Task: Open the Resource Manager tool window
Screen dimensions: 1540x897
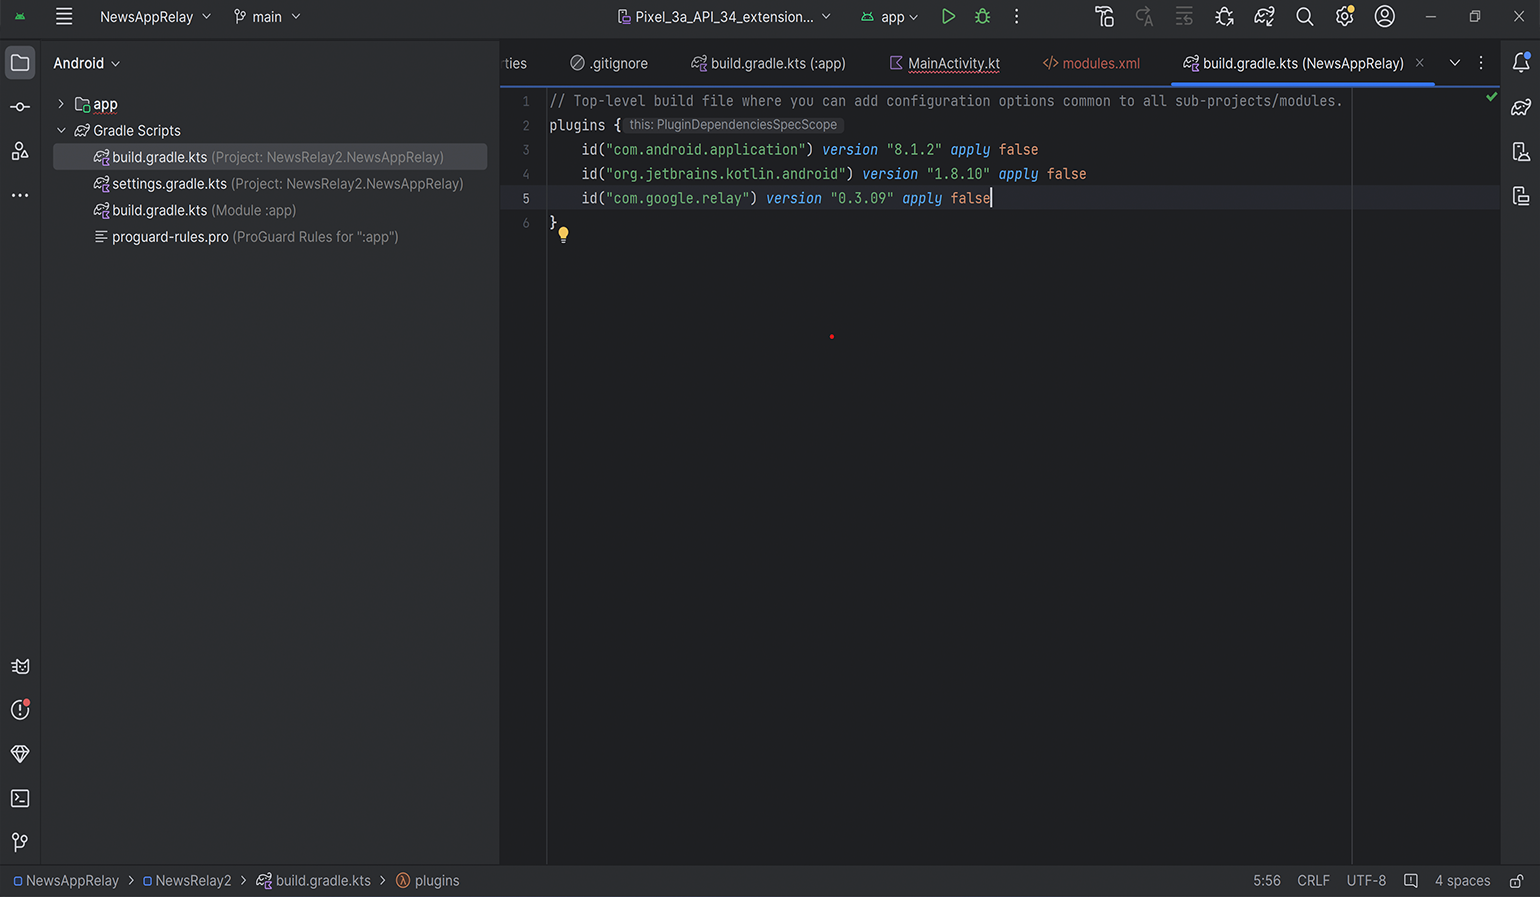Action: (20, 151)
